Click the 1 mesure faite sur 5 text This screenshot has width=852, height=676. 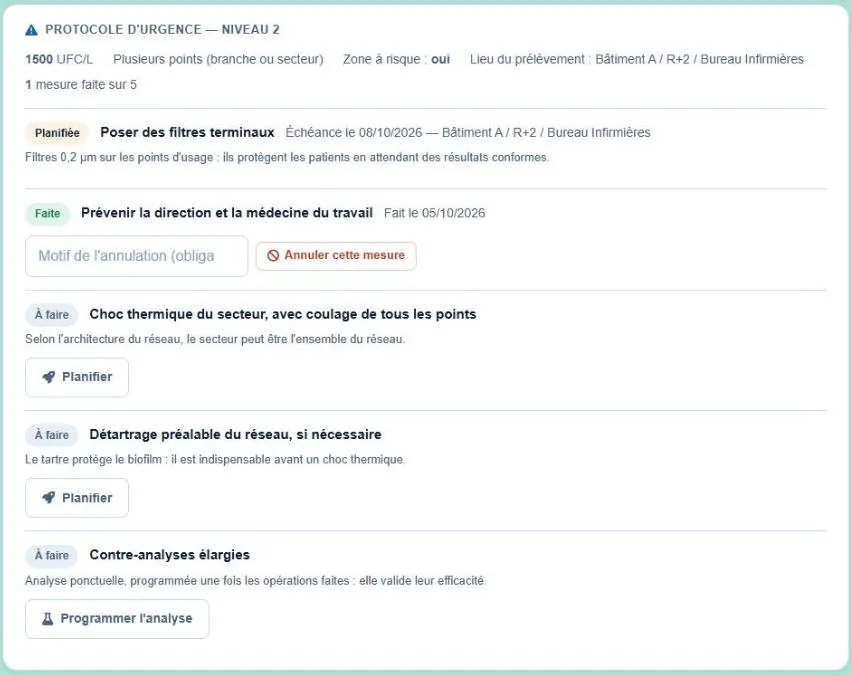pyautogui.click(x=81, y=85)
